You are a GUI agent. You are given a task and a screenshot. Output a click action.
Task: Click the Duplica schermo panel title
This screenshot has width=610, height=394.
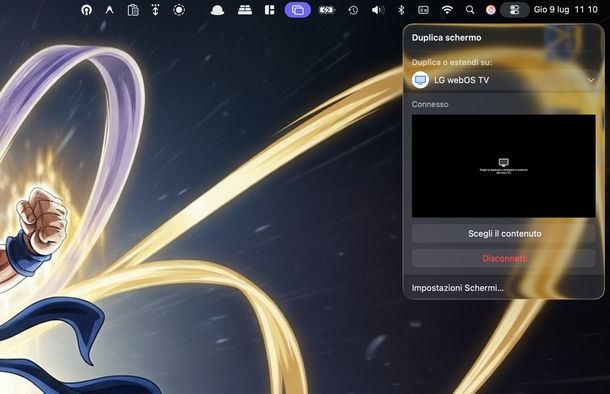pyautogui.click(x=447, y=38)
